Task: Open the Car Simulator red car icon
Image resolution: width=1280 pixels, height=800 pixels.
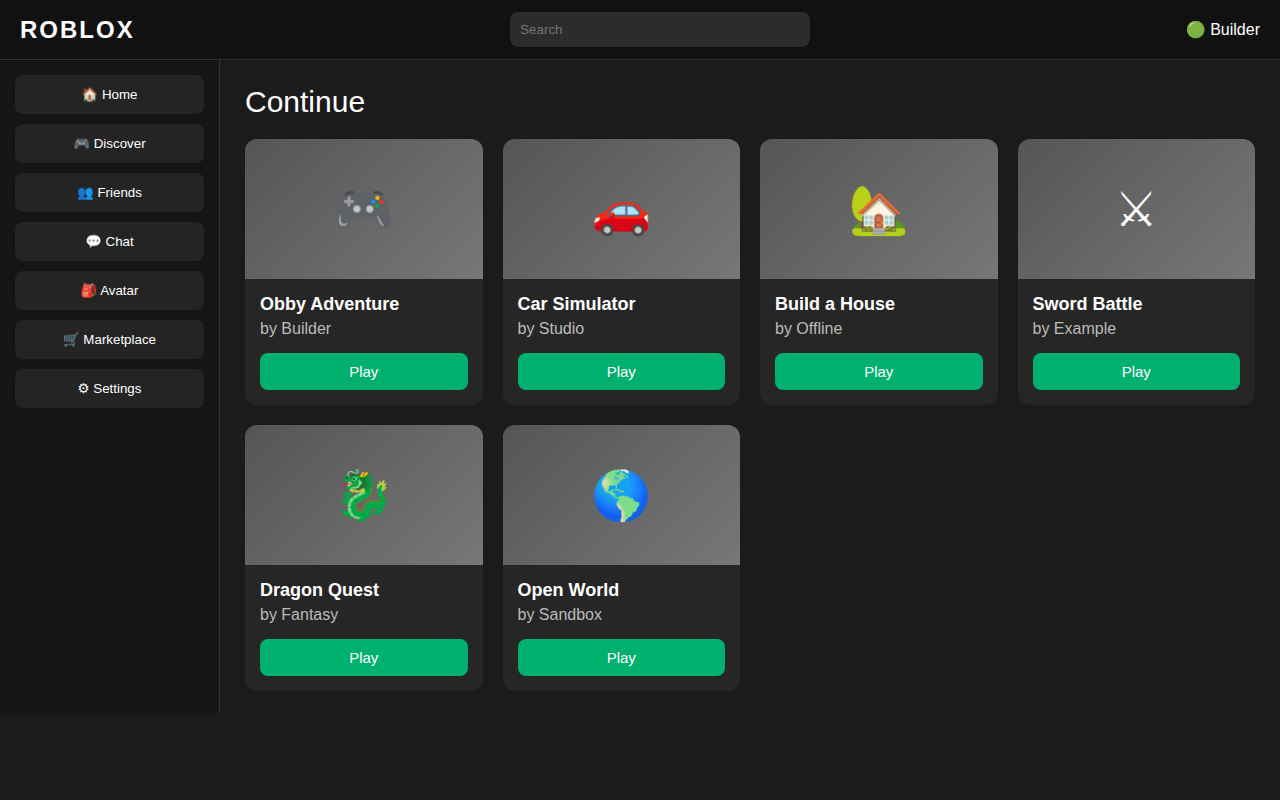Action: click(621, 210)
